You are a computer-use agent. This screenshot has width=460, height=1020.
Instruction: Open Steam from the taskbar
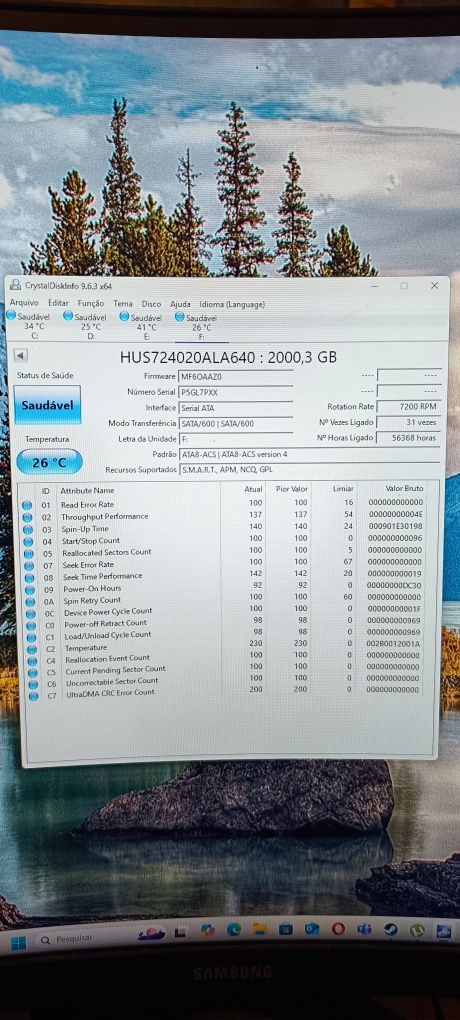click(390, 930)
